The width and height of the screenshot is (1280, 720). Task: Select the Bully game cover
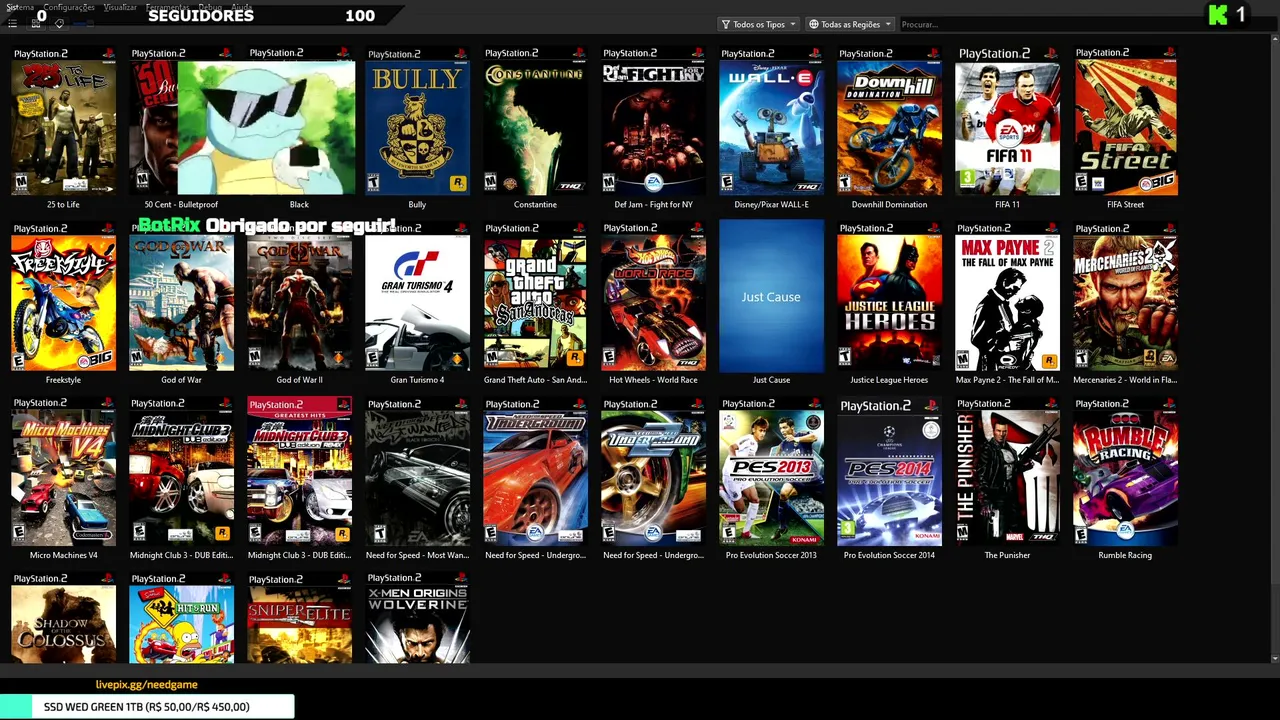[417, 120]
